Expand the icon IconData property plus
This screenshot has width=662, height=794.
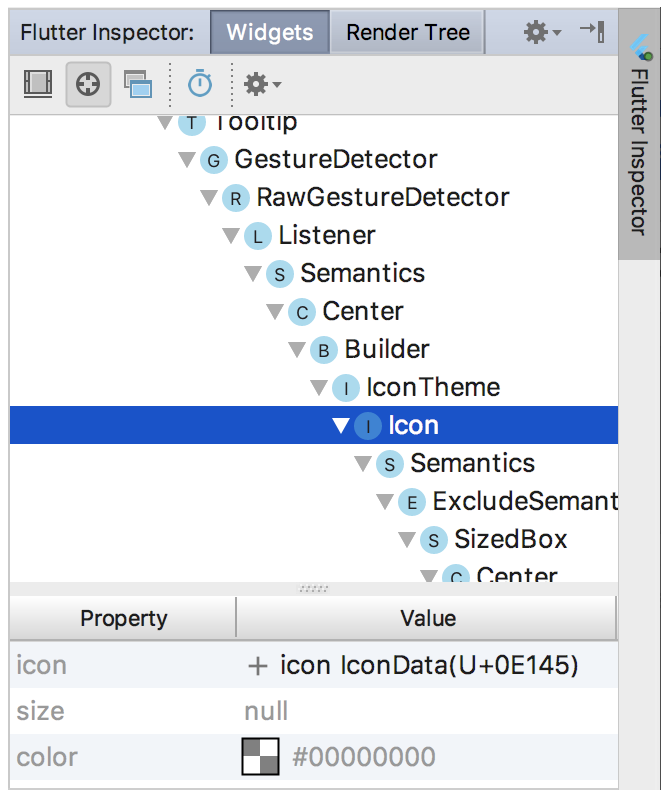coord(257,665)
